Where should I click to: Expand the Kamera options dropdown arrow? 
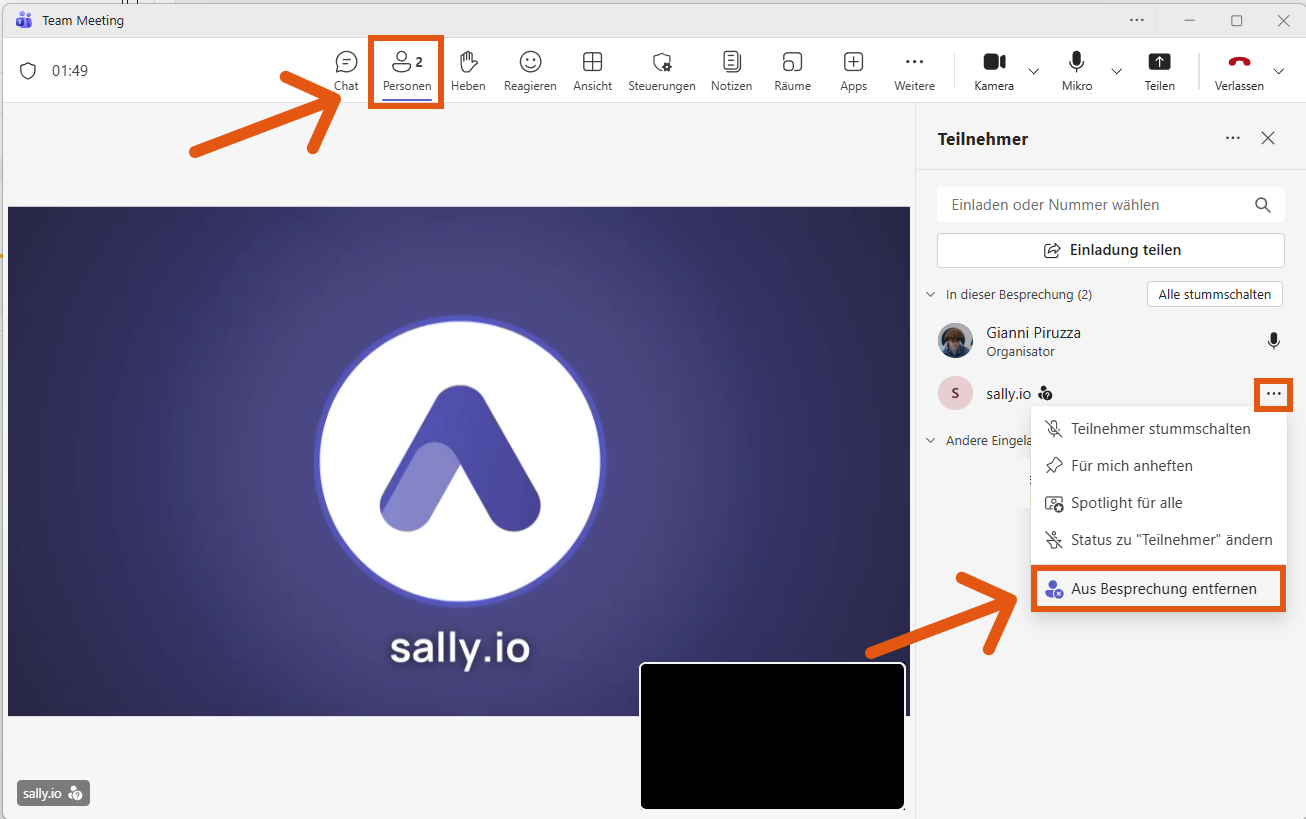tap(1034, 71)
